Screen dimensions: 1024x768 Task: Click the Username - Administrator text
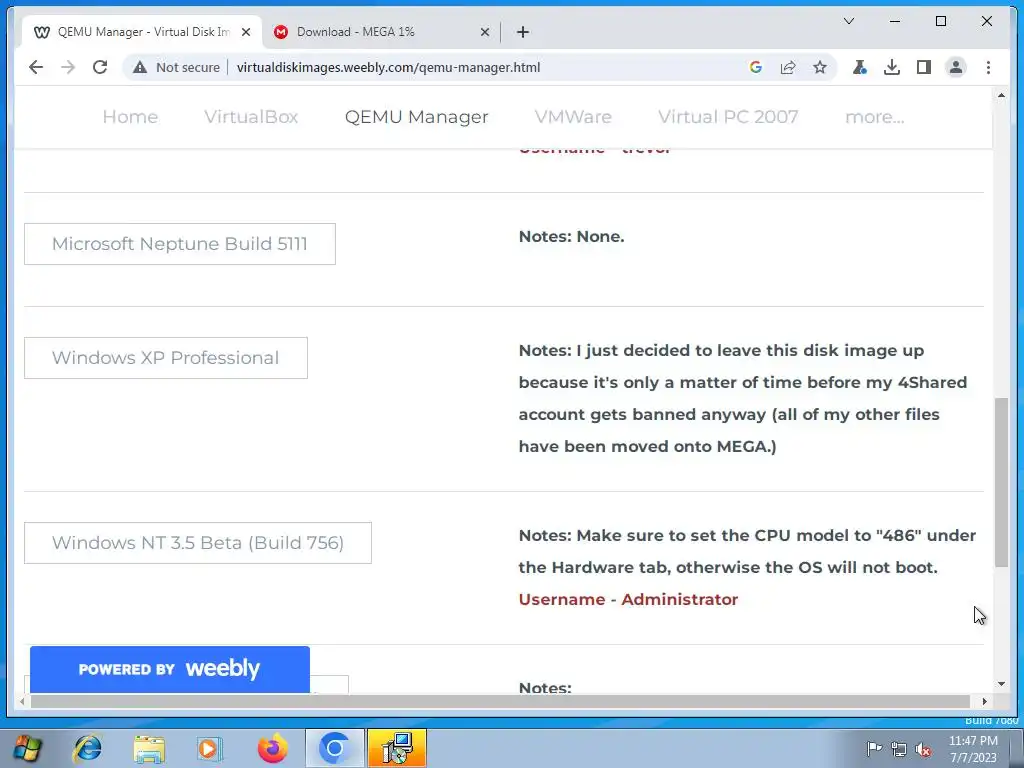click(628, 600)
